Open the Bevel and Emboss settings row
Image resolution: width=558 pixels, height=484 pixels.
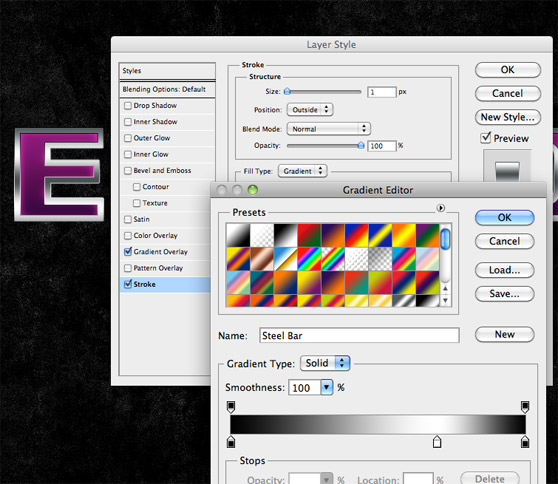(x=167, y=171)
